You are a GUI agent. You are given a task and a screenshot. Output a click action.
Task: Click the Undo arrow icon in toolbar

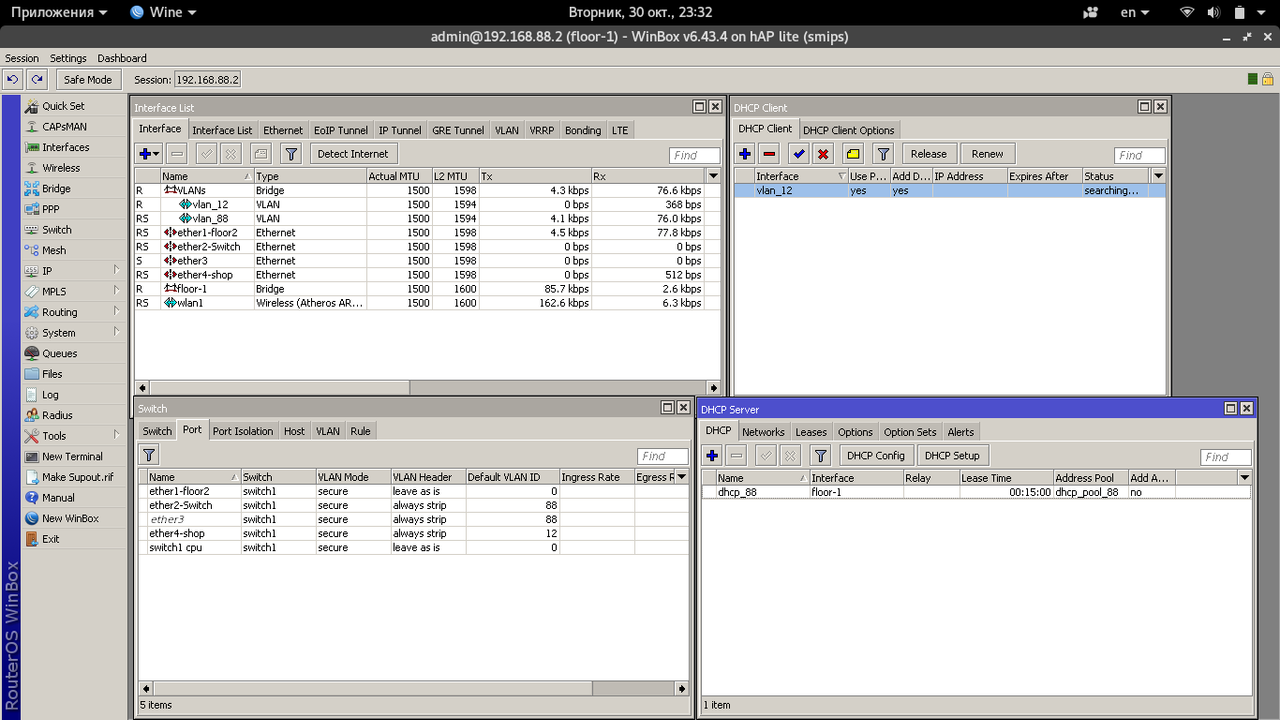[x=12, y=79]
